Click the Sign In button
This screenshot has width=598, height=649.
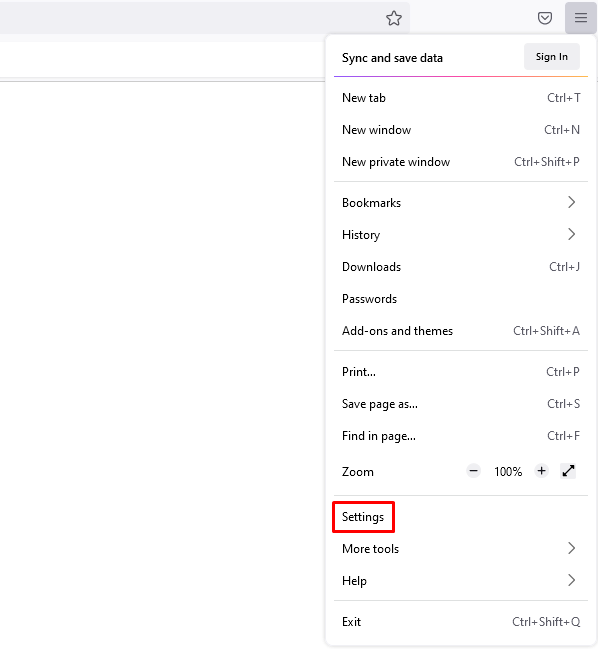(x=552, y=57)
